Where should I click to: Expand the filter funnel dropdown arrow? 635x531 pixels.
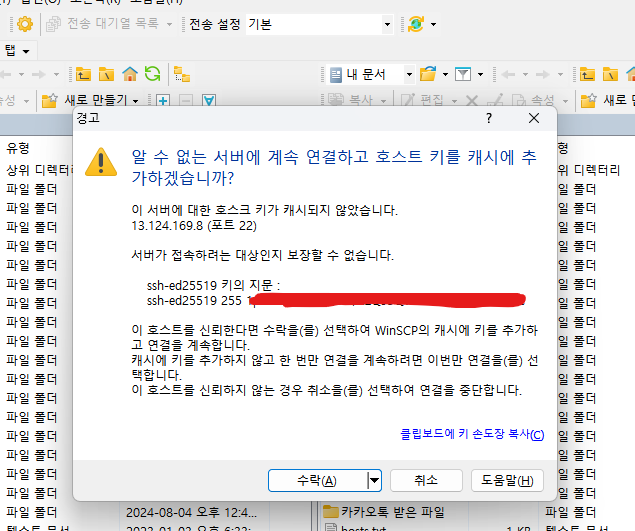click(480, 75)
